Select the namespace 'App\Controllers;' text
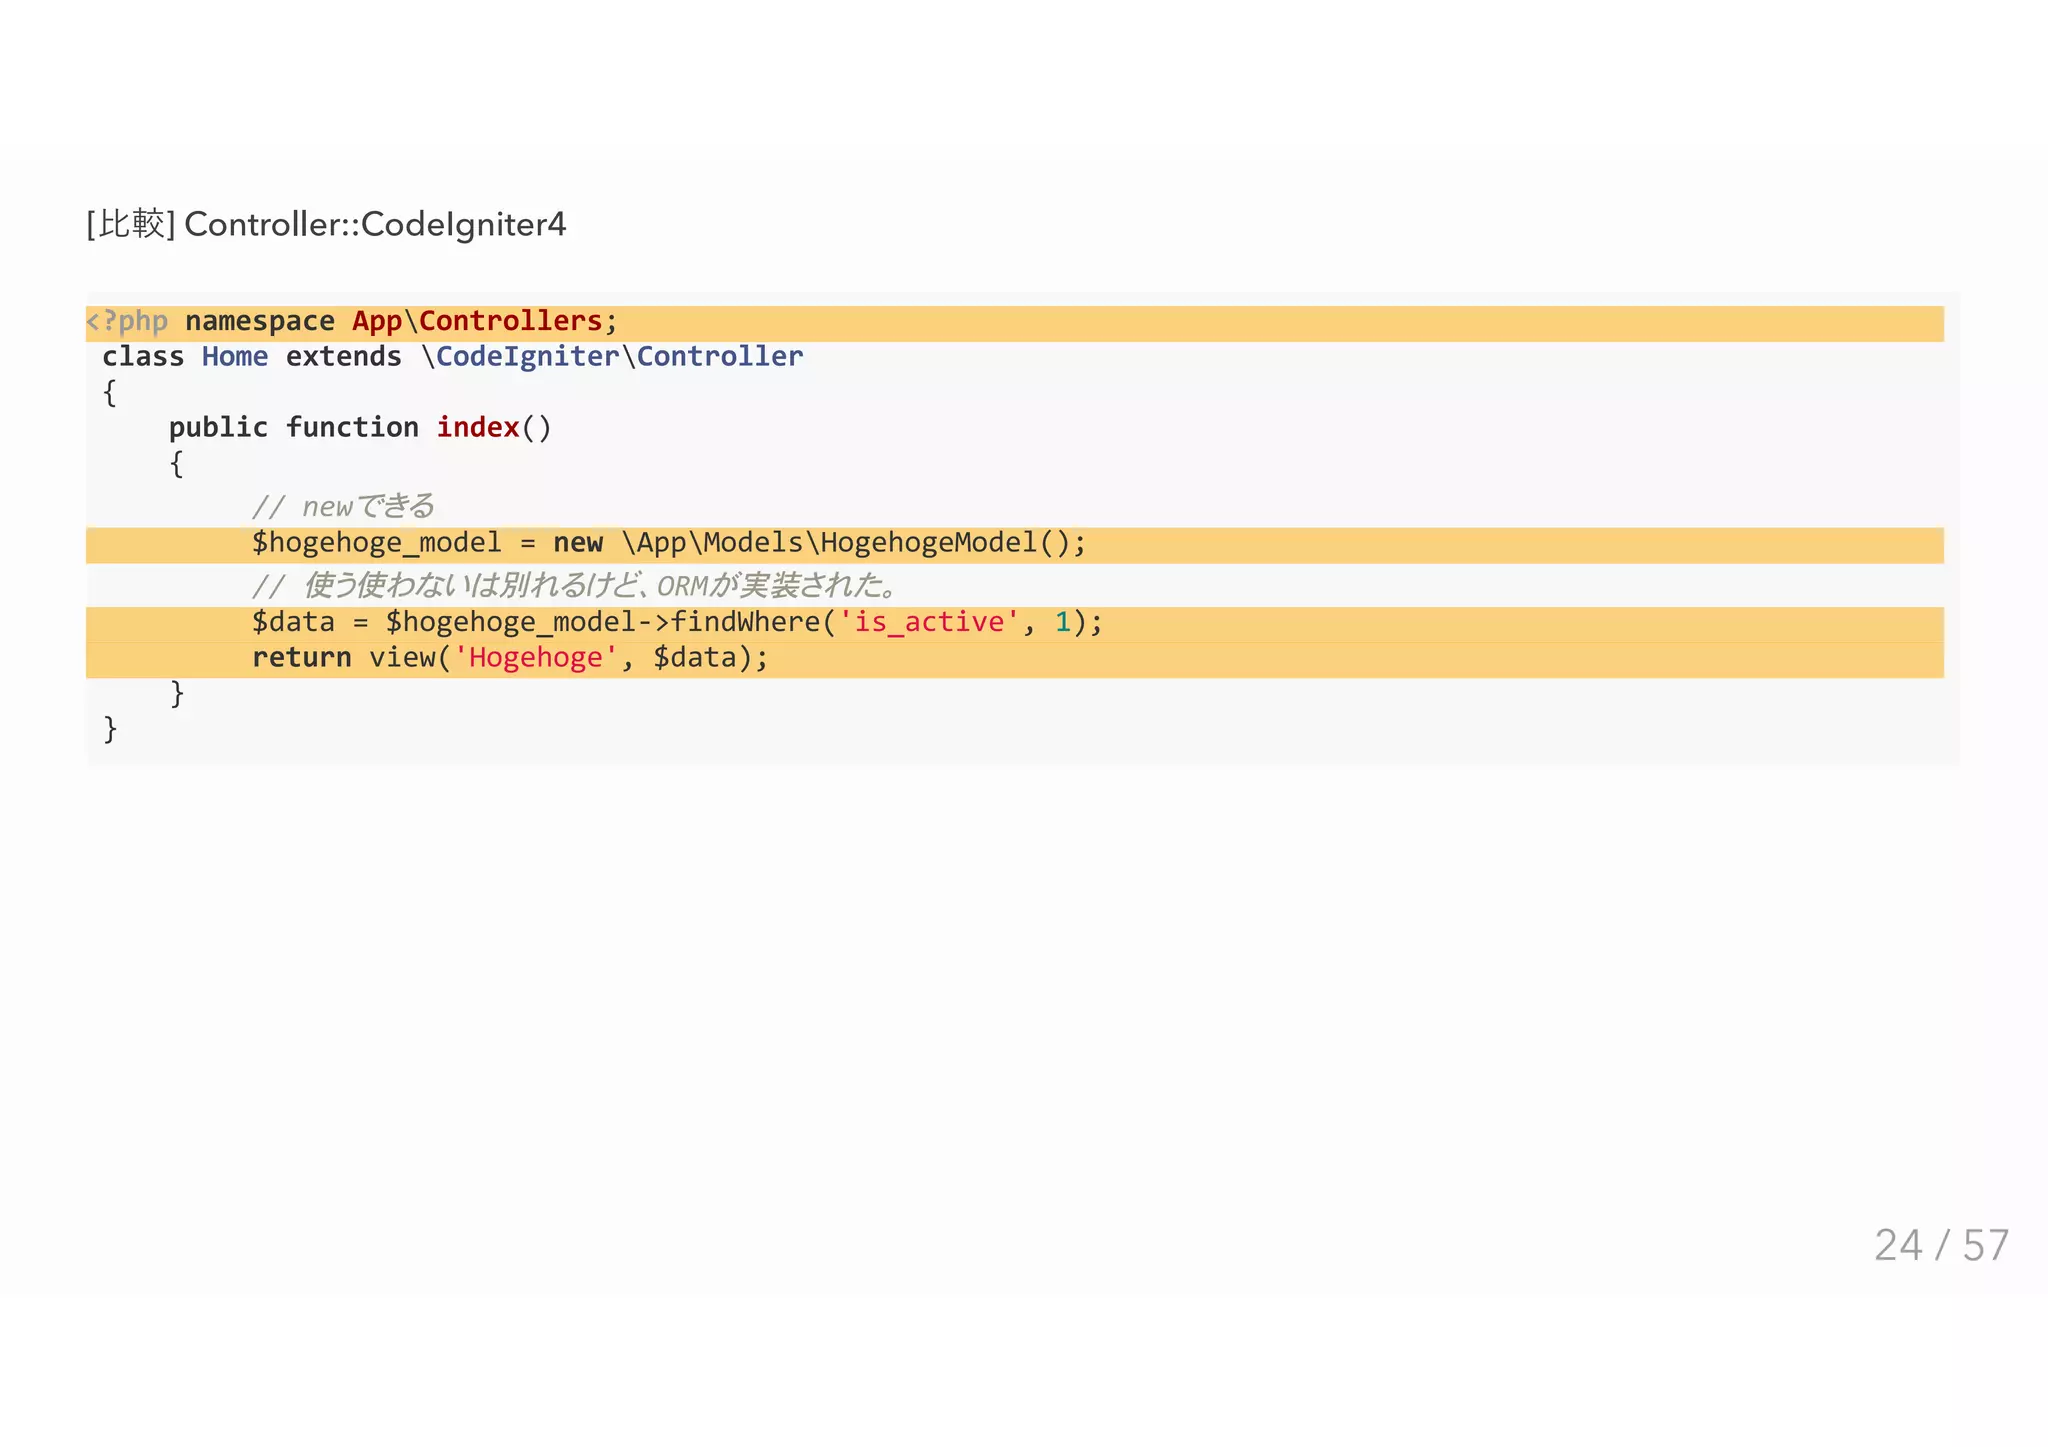This screenshot has width=2048, height=1447. pyautogui.click(x=485, y=321)
